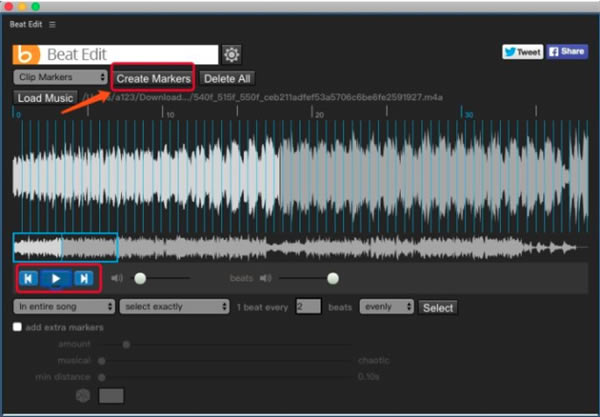The height and width of the screenshot is (417, 600).
Task: Mute beats volume speaker icon
Action: pyautogui.click(x=265, y=278)
